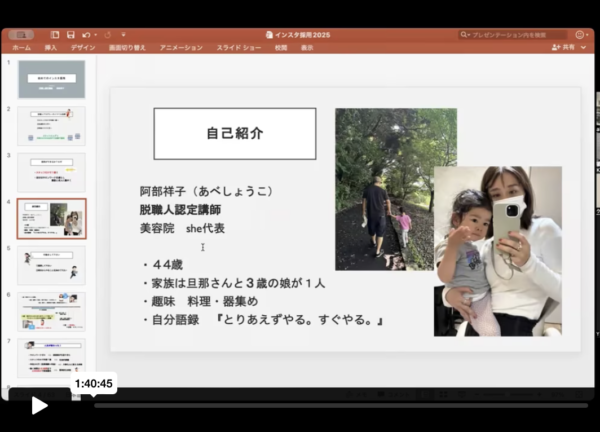Click the undo arrow icon

(86, 34)
